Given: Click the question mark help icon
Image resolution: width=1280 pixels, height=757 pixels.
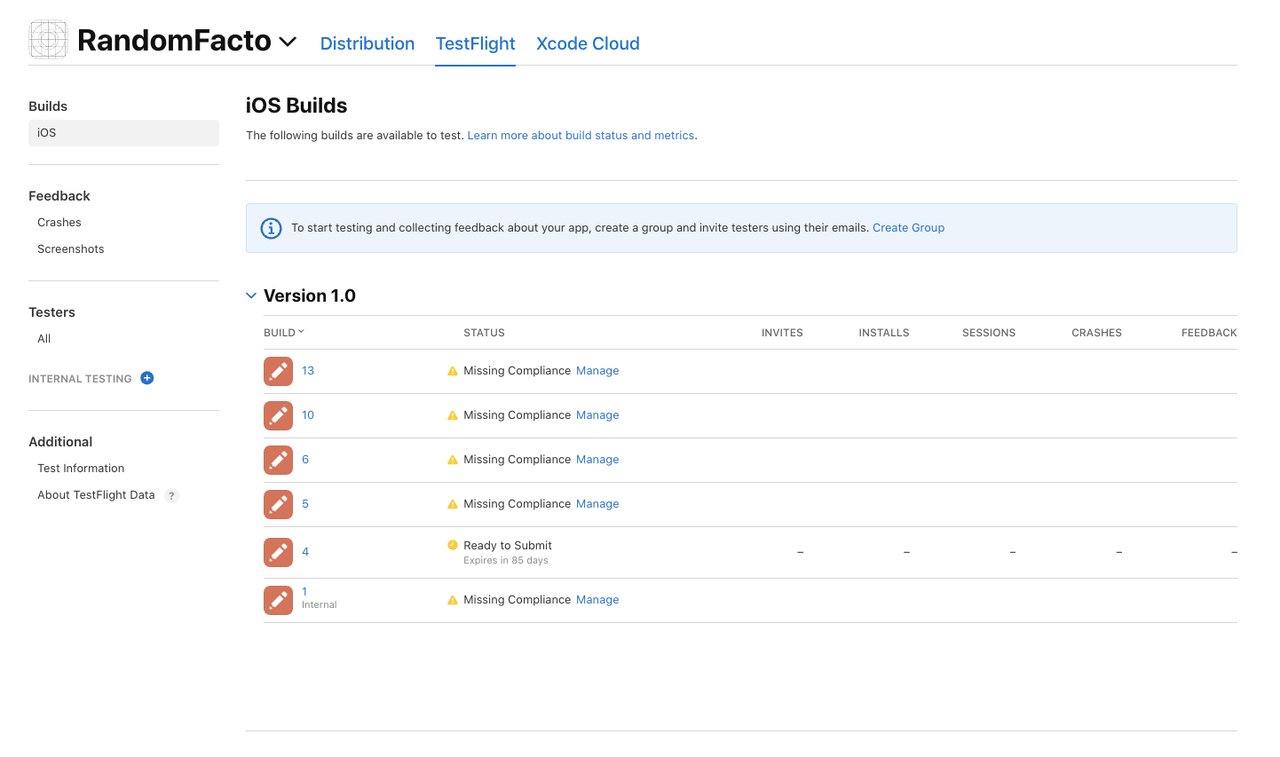Looking at the screenshot, I should (171, 496).
